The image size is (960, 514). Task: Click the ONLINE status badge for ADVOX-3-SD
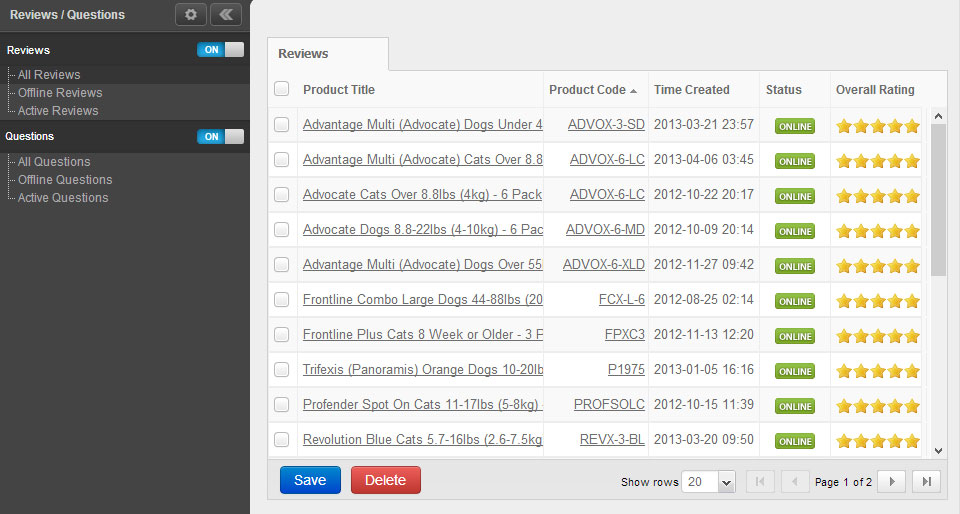coord(795,126)
